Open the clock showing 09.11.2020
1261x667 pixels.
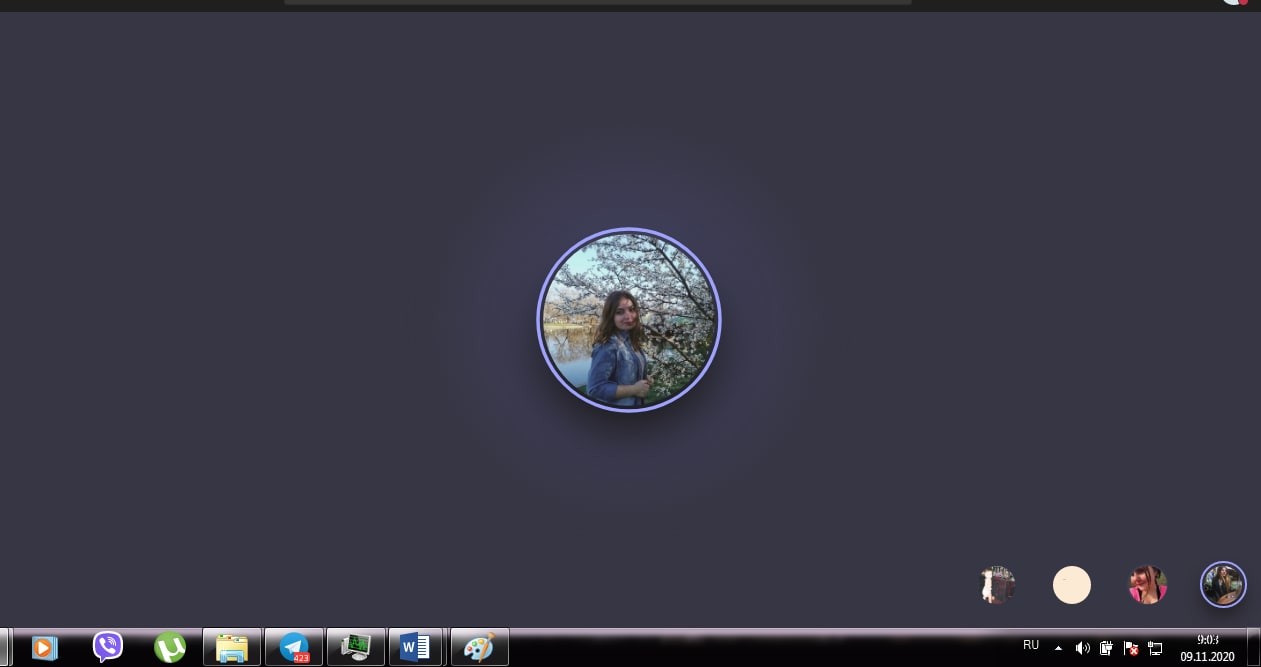1207,648
